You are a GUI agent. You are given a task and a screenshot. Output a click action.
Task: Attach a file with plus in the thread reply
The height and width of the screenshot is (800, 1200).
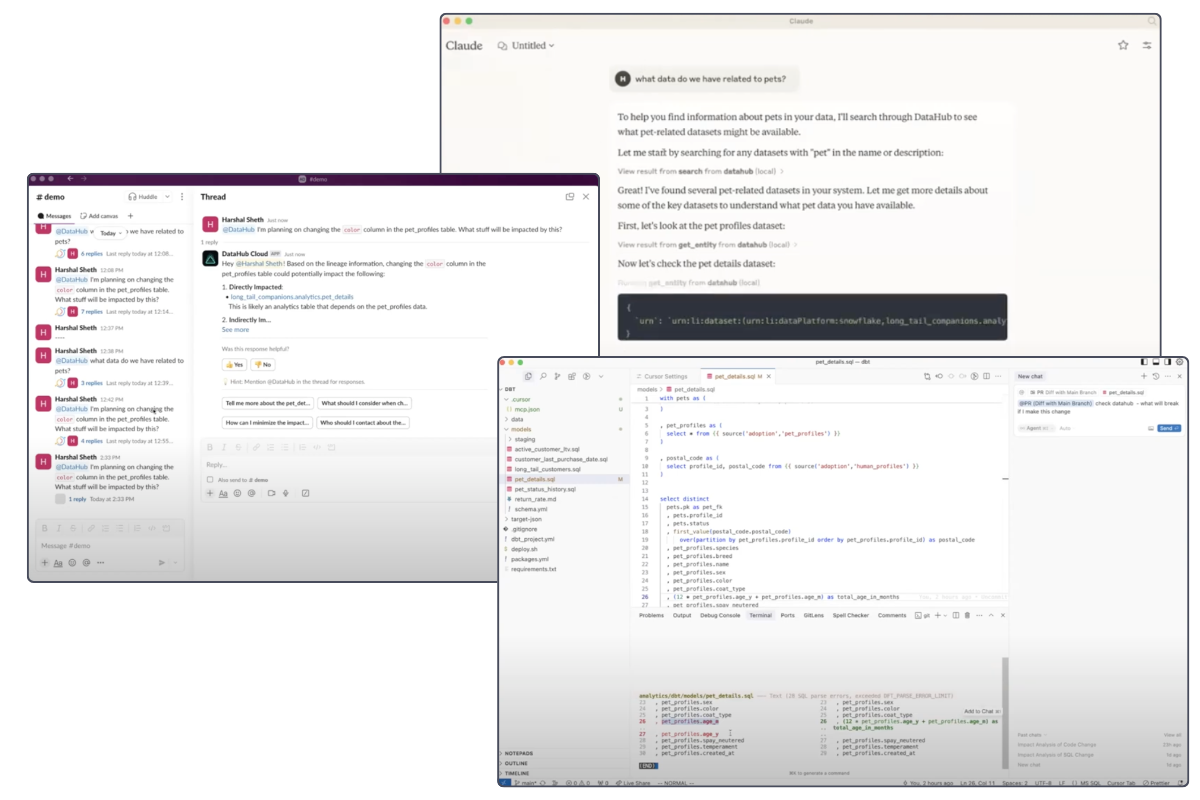210,493
